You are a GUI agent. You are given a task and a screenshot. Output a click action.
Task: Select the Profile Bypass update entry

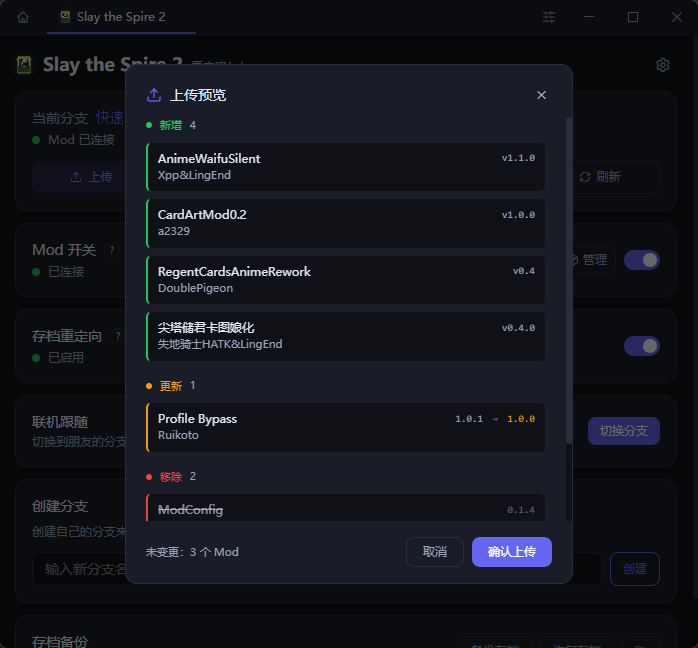(345, 427)
